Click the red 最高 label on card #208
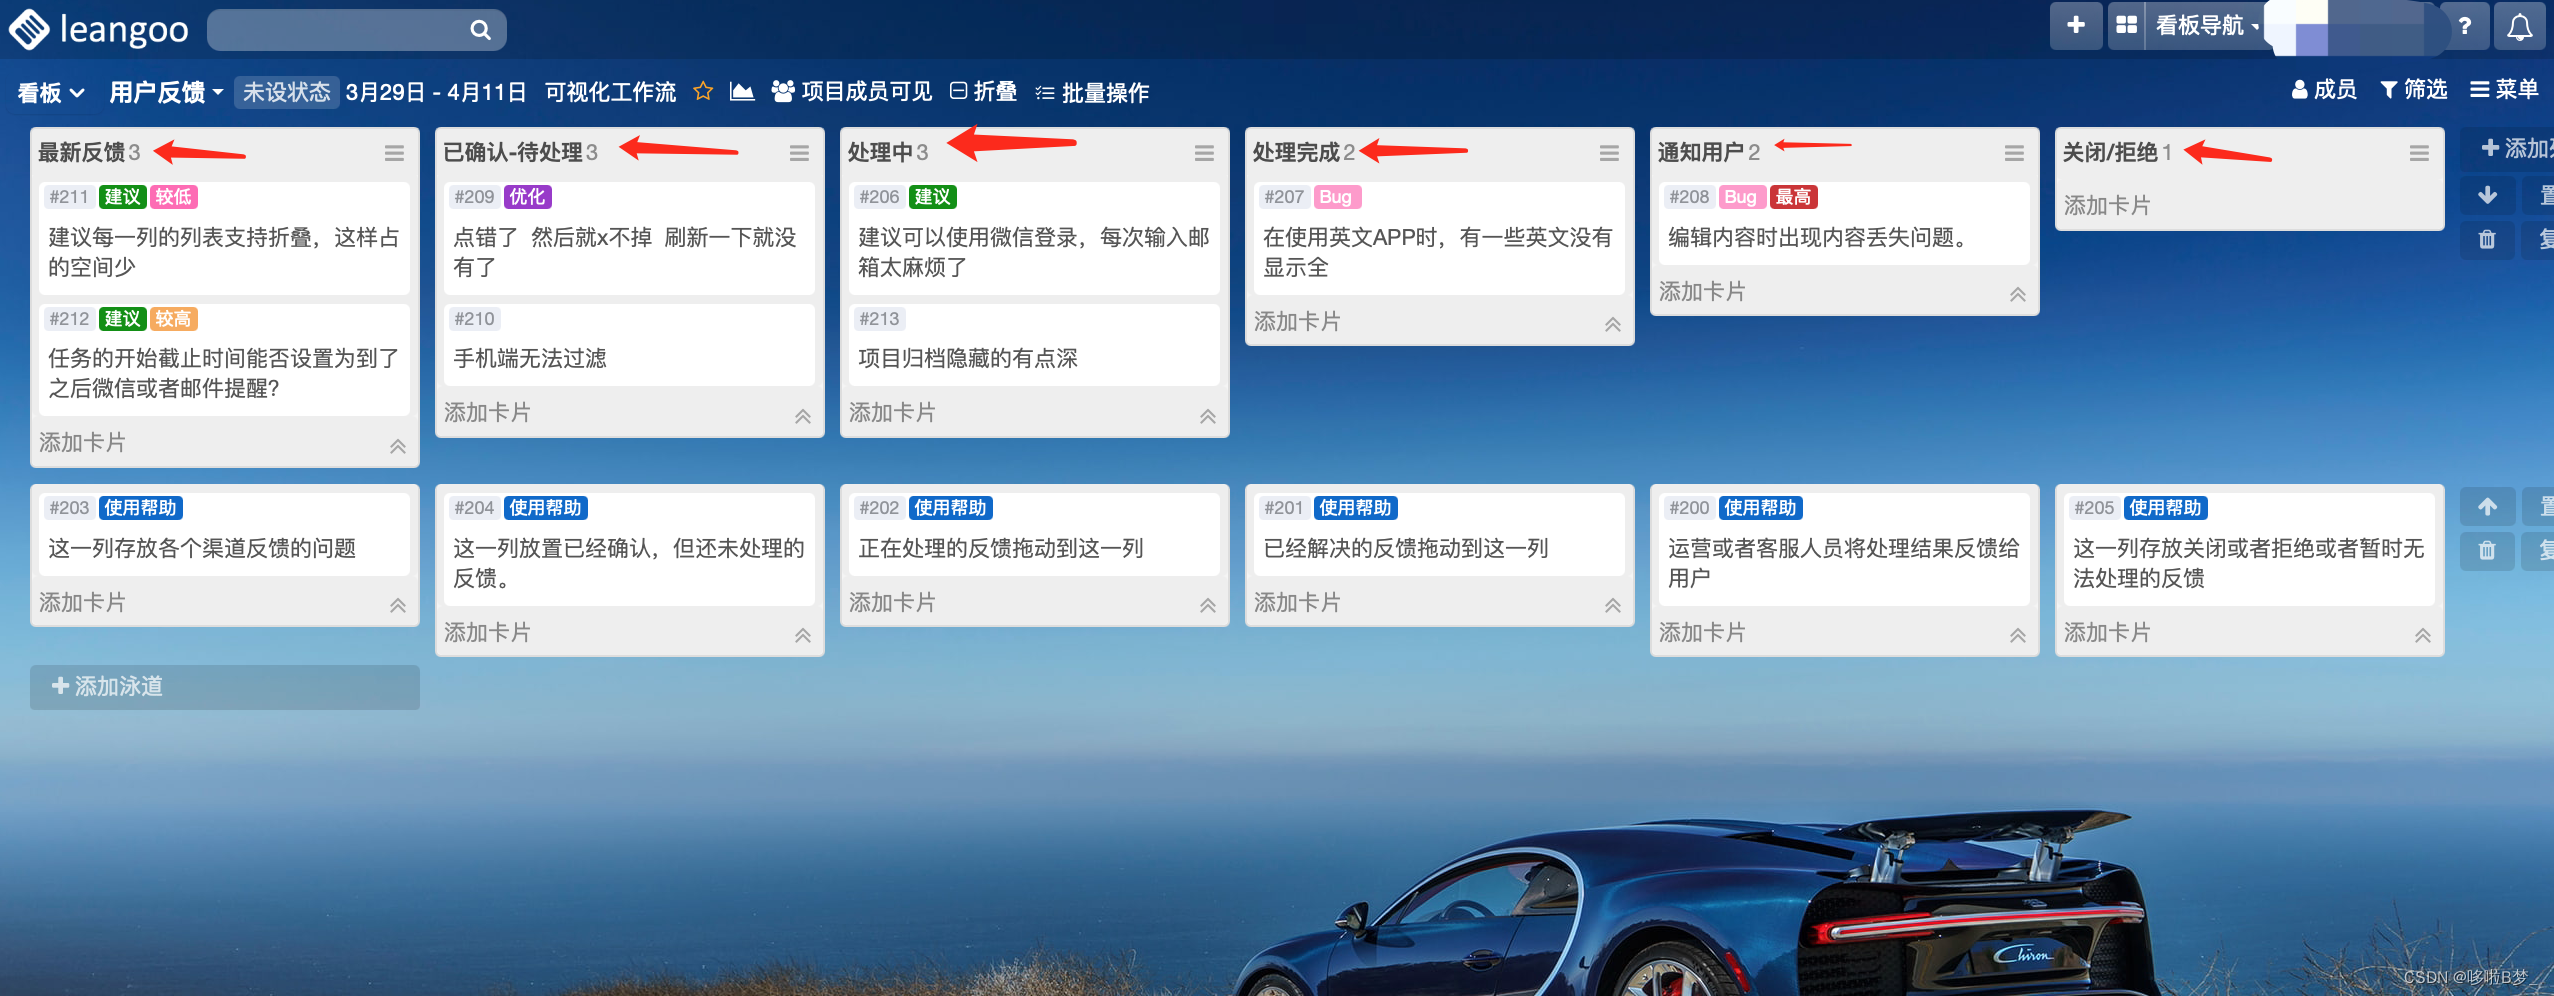 1793,197
